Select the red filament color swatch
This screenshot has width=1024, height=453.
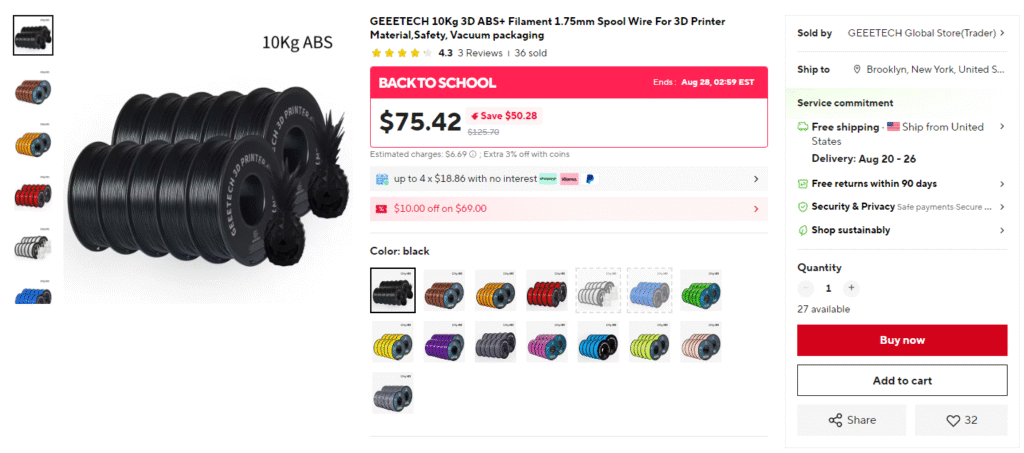click(547, 290)
